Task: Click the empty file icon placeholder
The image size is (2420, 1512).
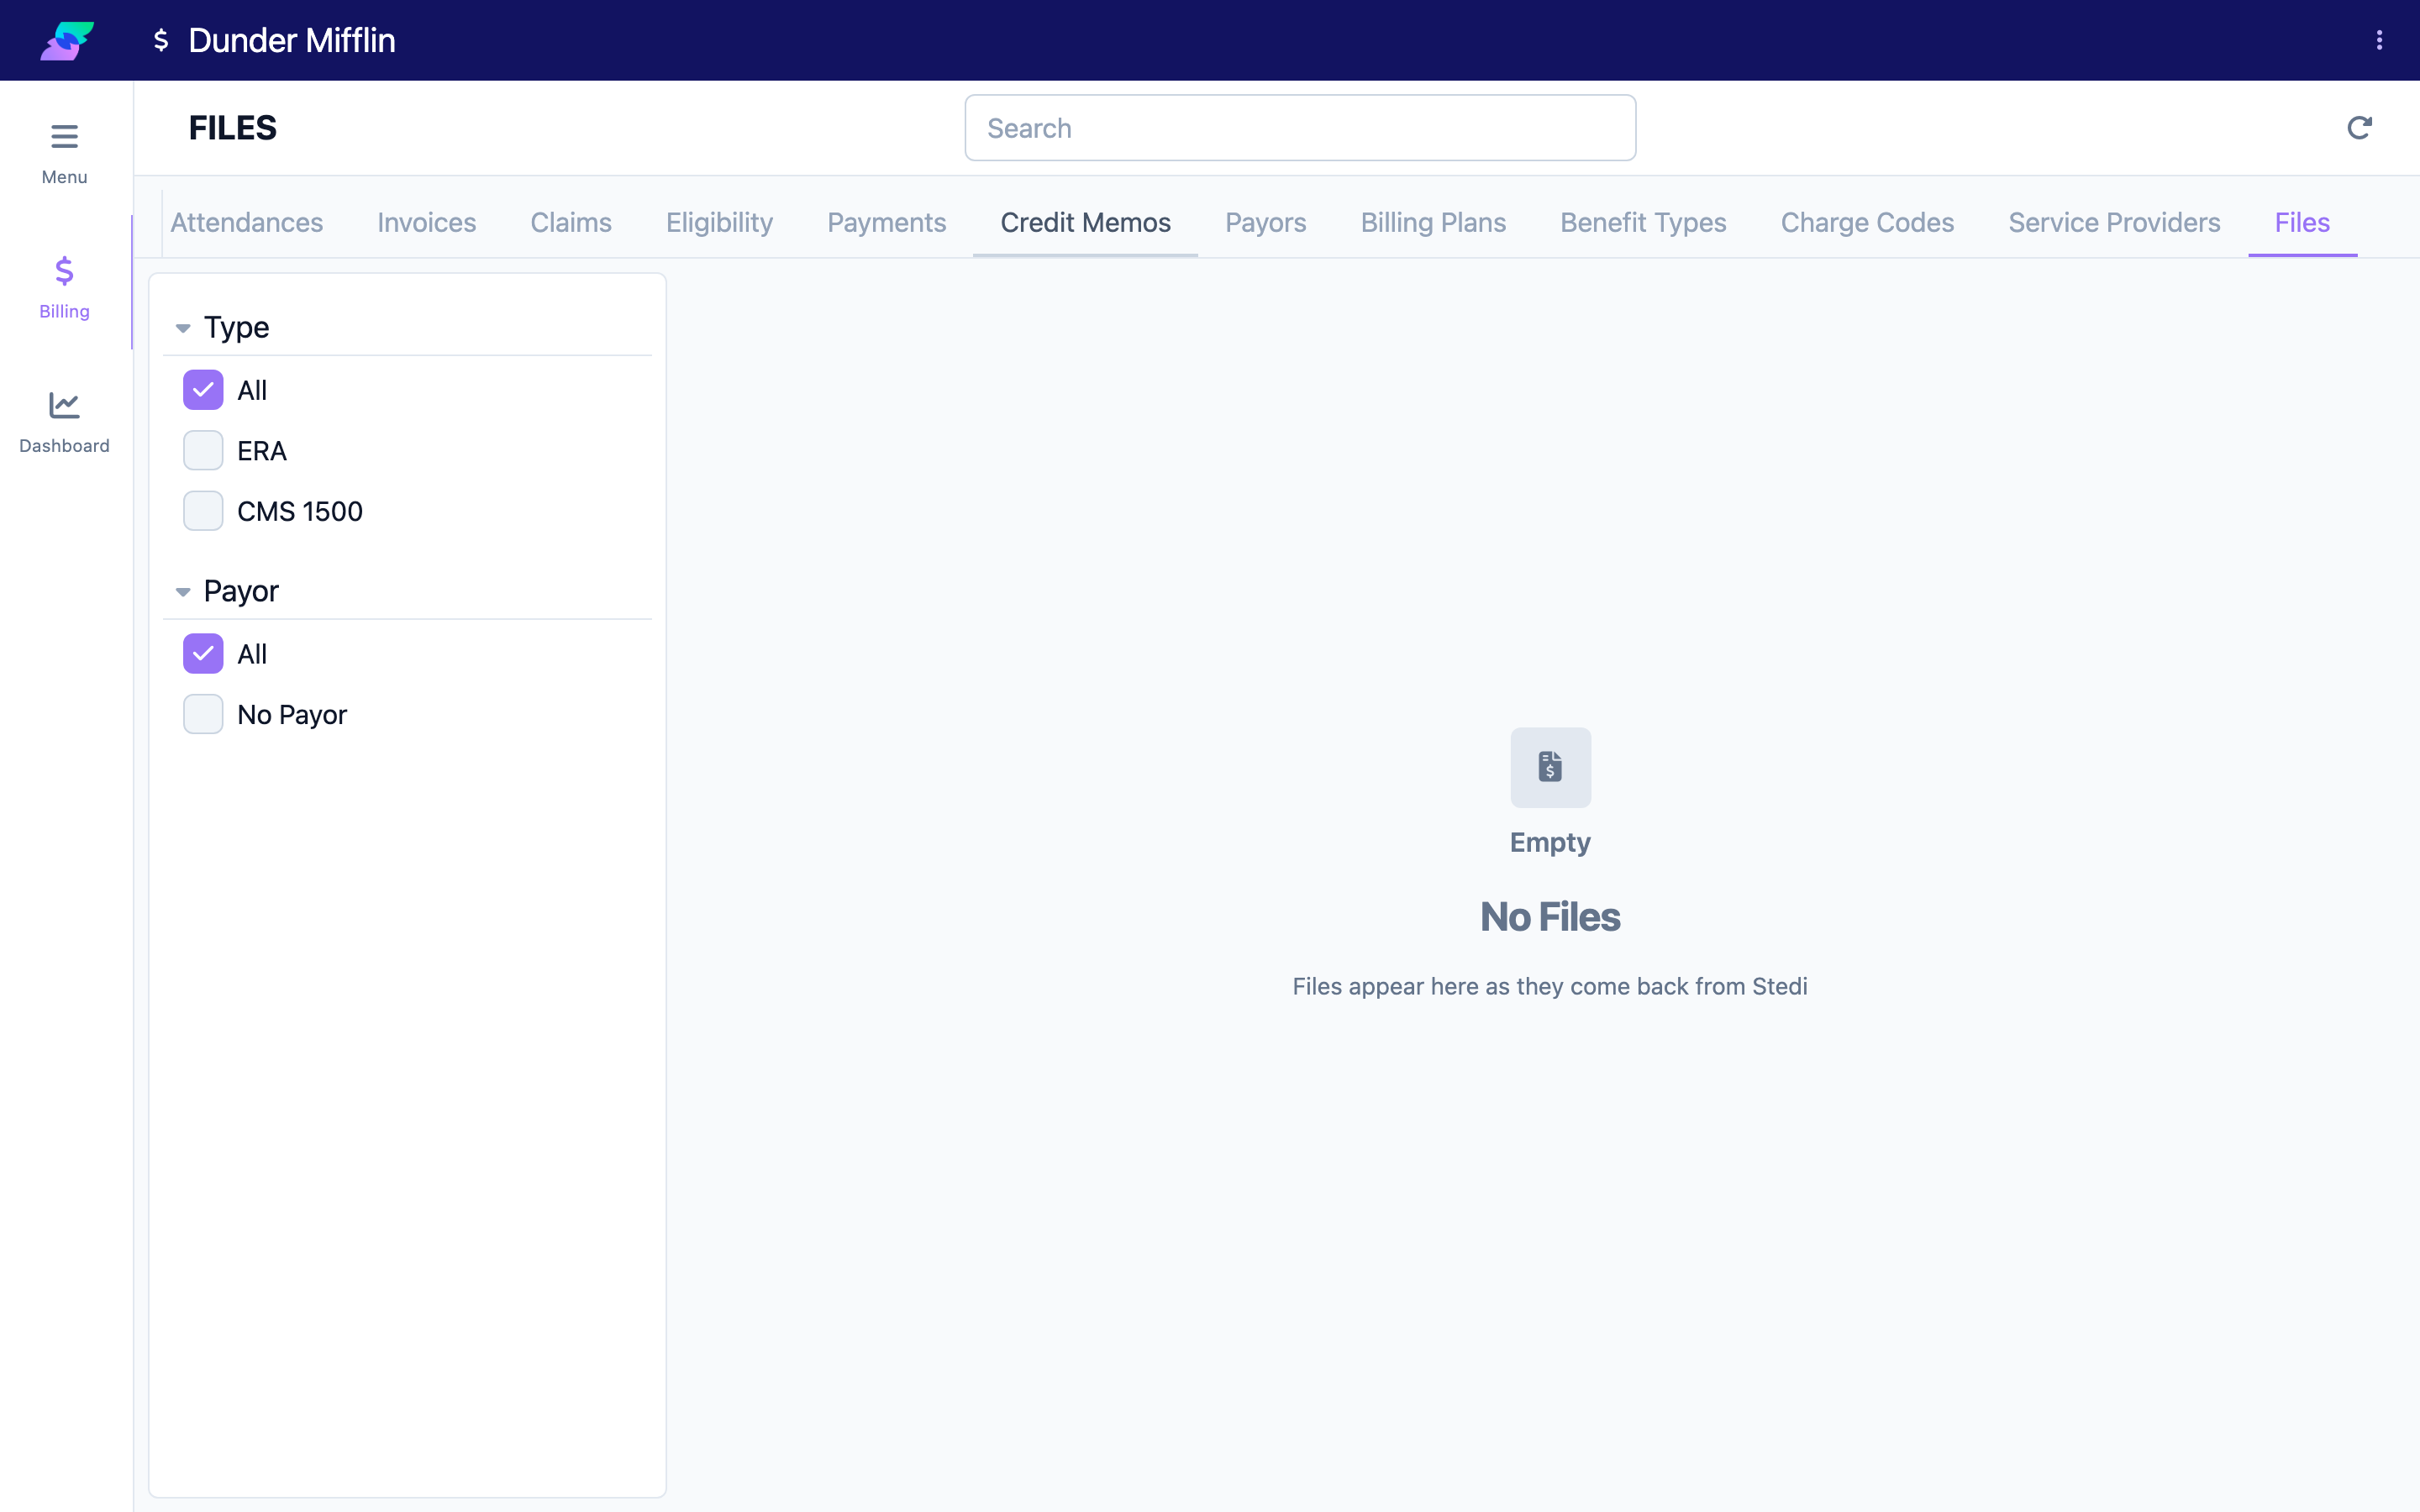Action: tap(1550, 767)
